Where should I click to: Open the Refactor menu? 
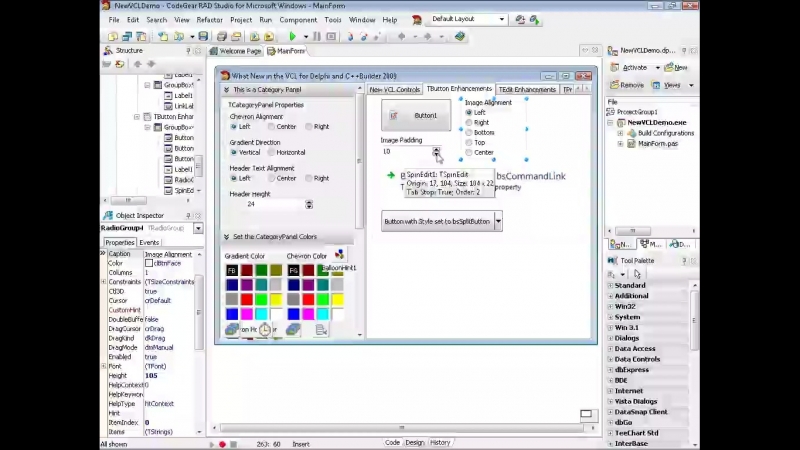(x=210, y=20)
